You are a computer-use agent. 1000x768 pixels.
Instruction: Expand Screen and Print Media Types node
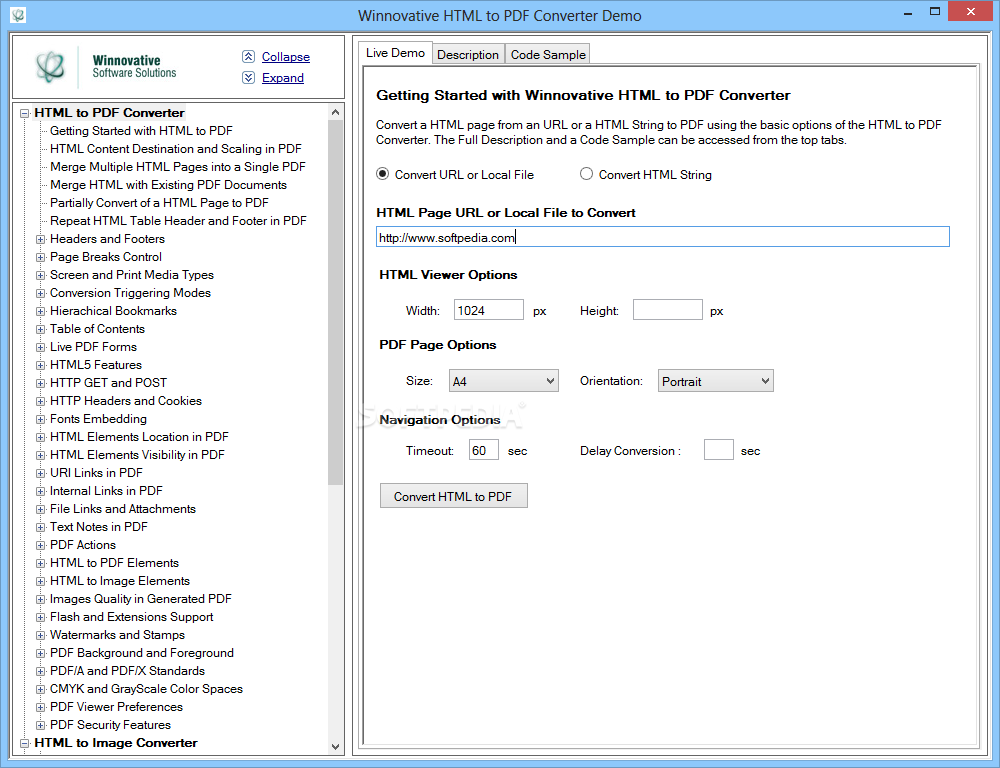pyautogui.click(x=40, y=275)
